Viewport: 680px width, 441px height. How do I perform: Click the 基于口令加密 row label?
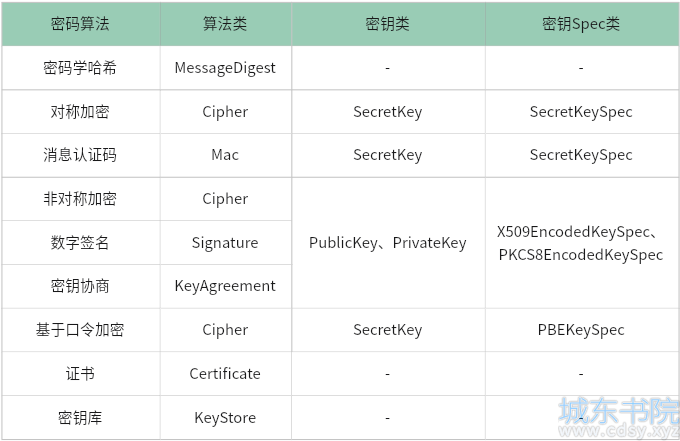pos(80,330)
